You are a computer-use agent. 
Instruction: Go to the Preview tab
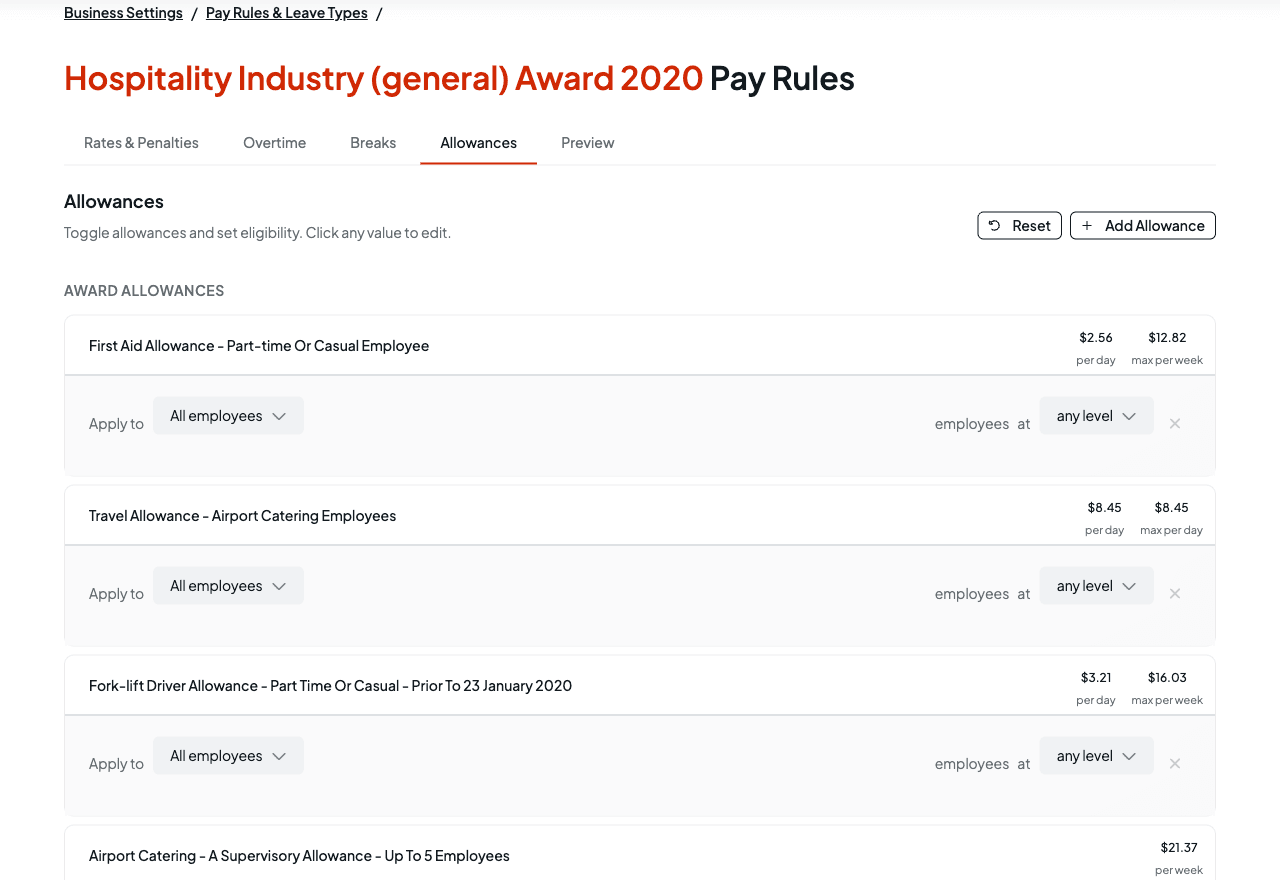click(587, 143)
